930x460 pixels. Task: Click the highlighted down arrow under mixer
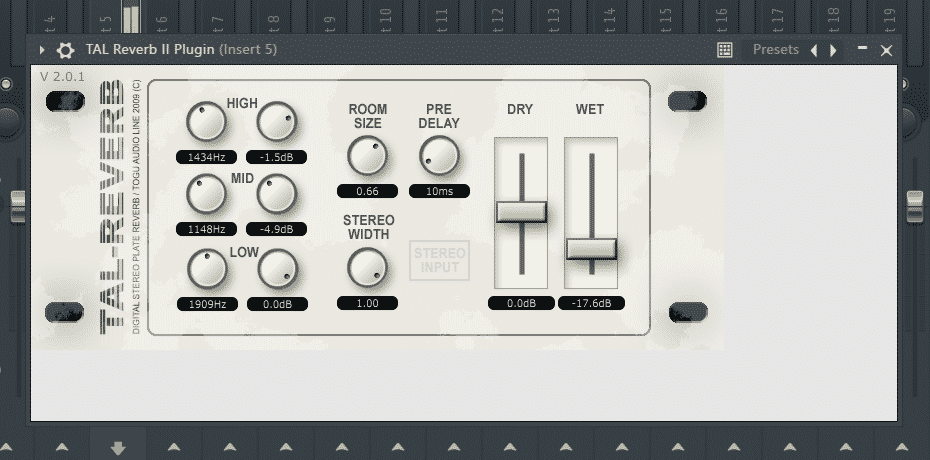pyautogui.click(x=117, y=448)
